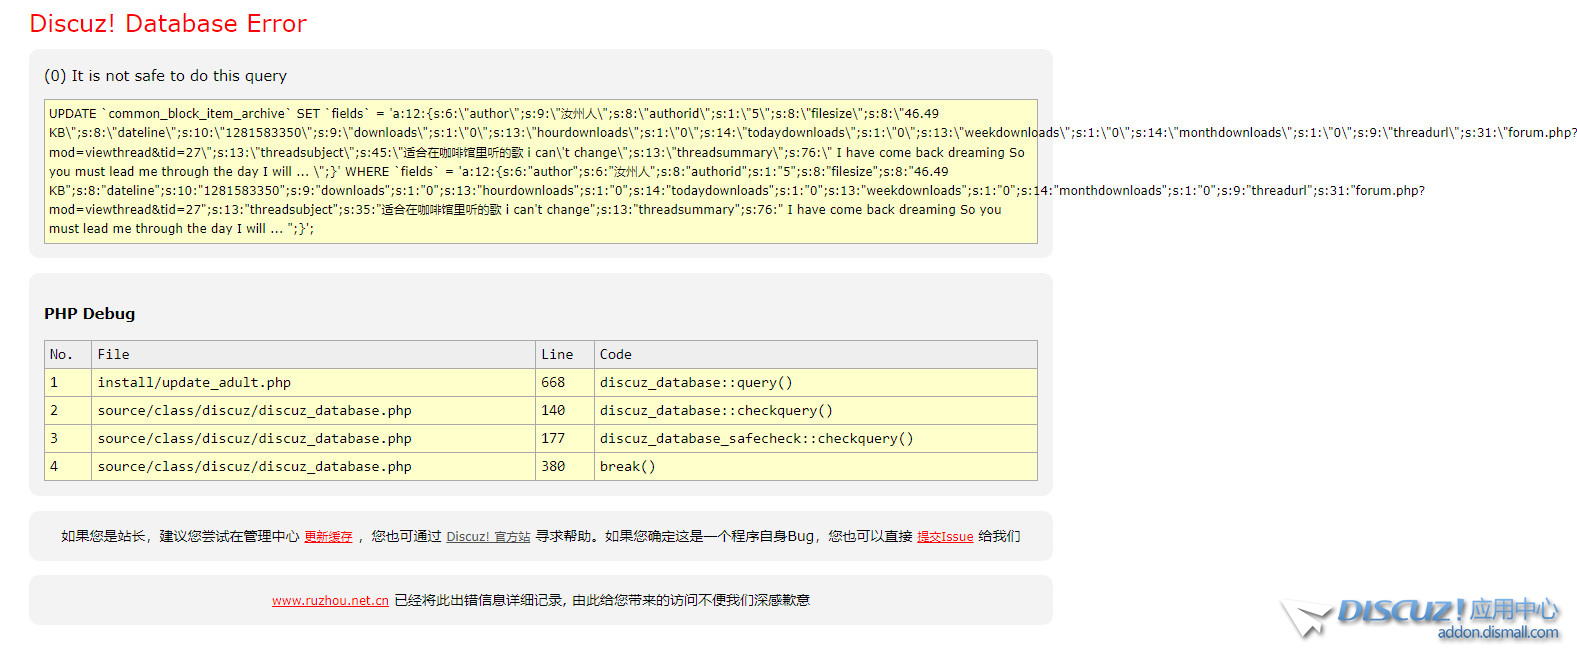
Task: Click the 提交Issue link
Action: click(945, 537)
